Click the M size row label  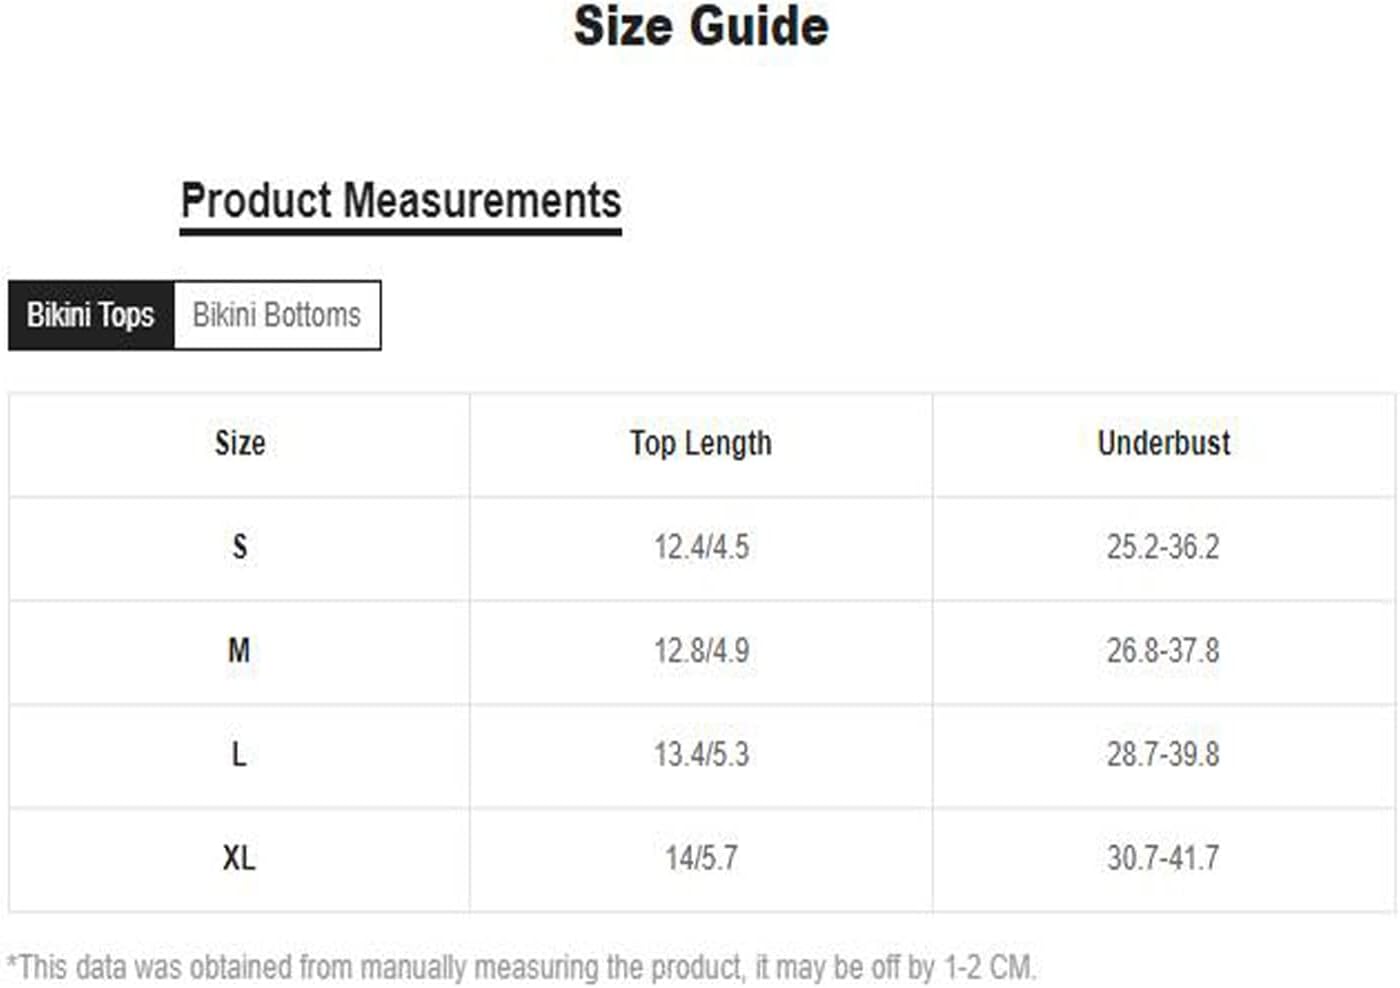(240, 652)
